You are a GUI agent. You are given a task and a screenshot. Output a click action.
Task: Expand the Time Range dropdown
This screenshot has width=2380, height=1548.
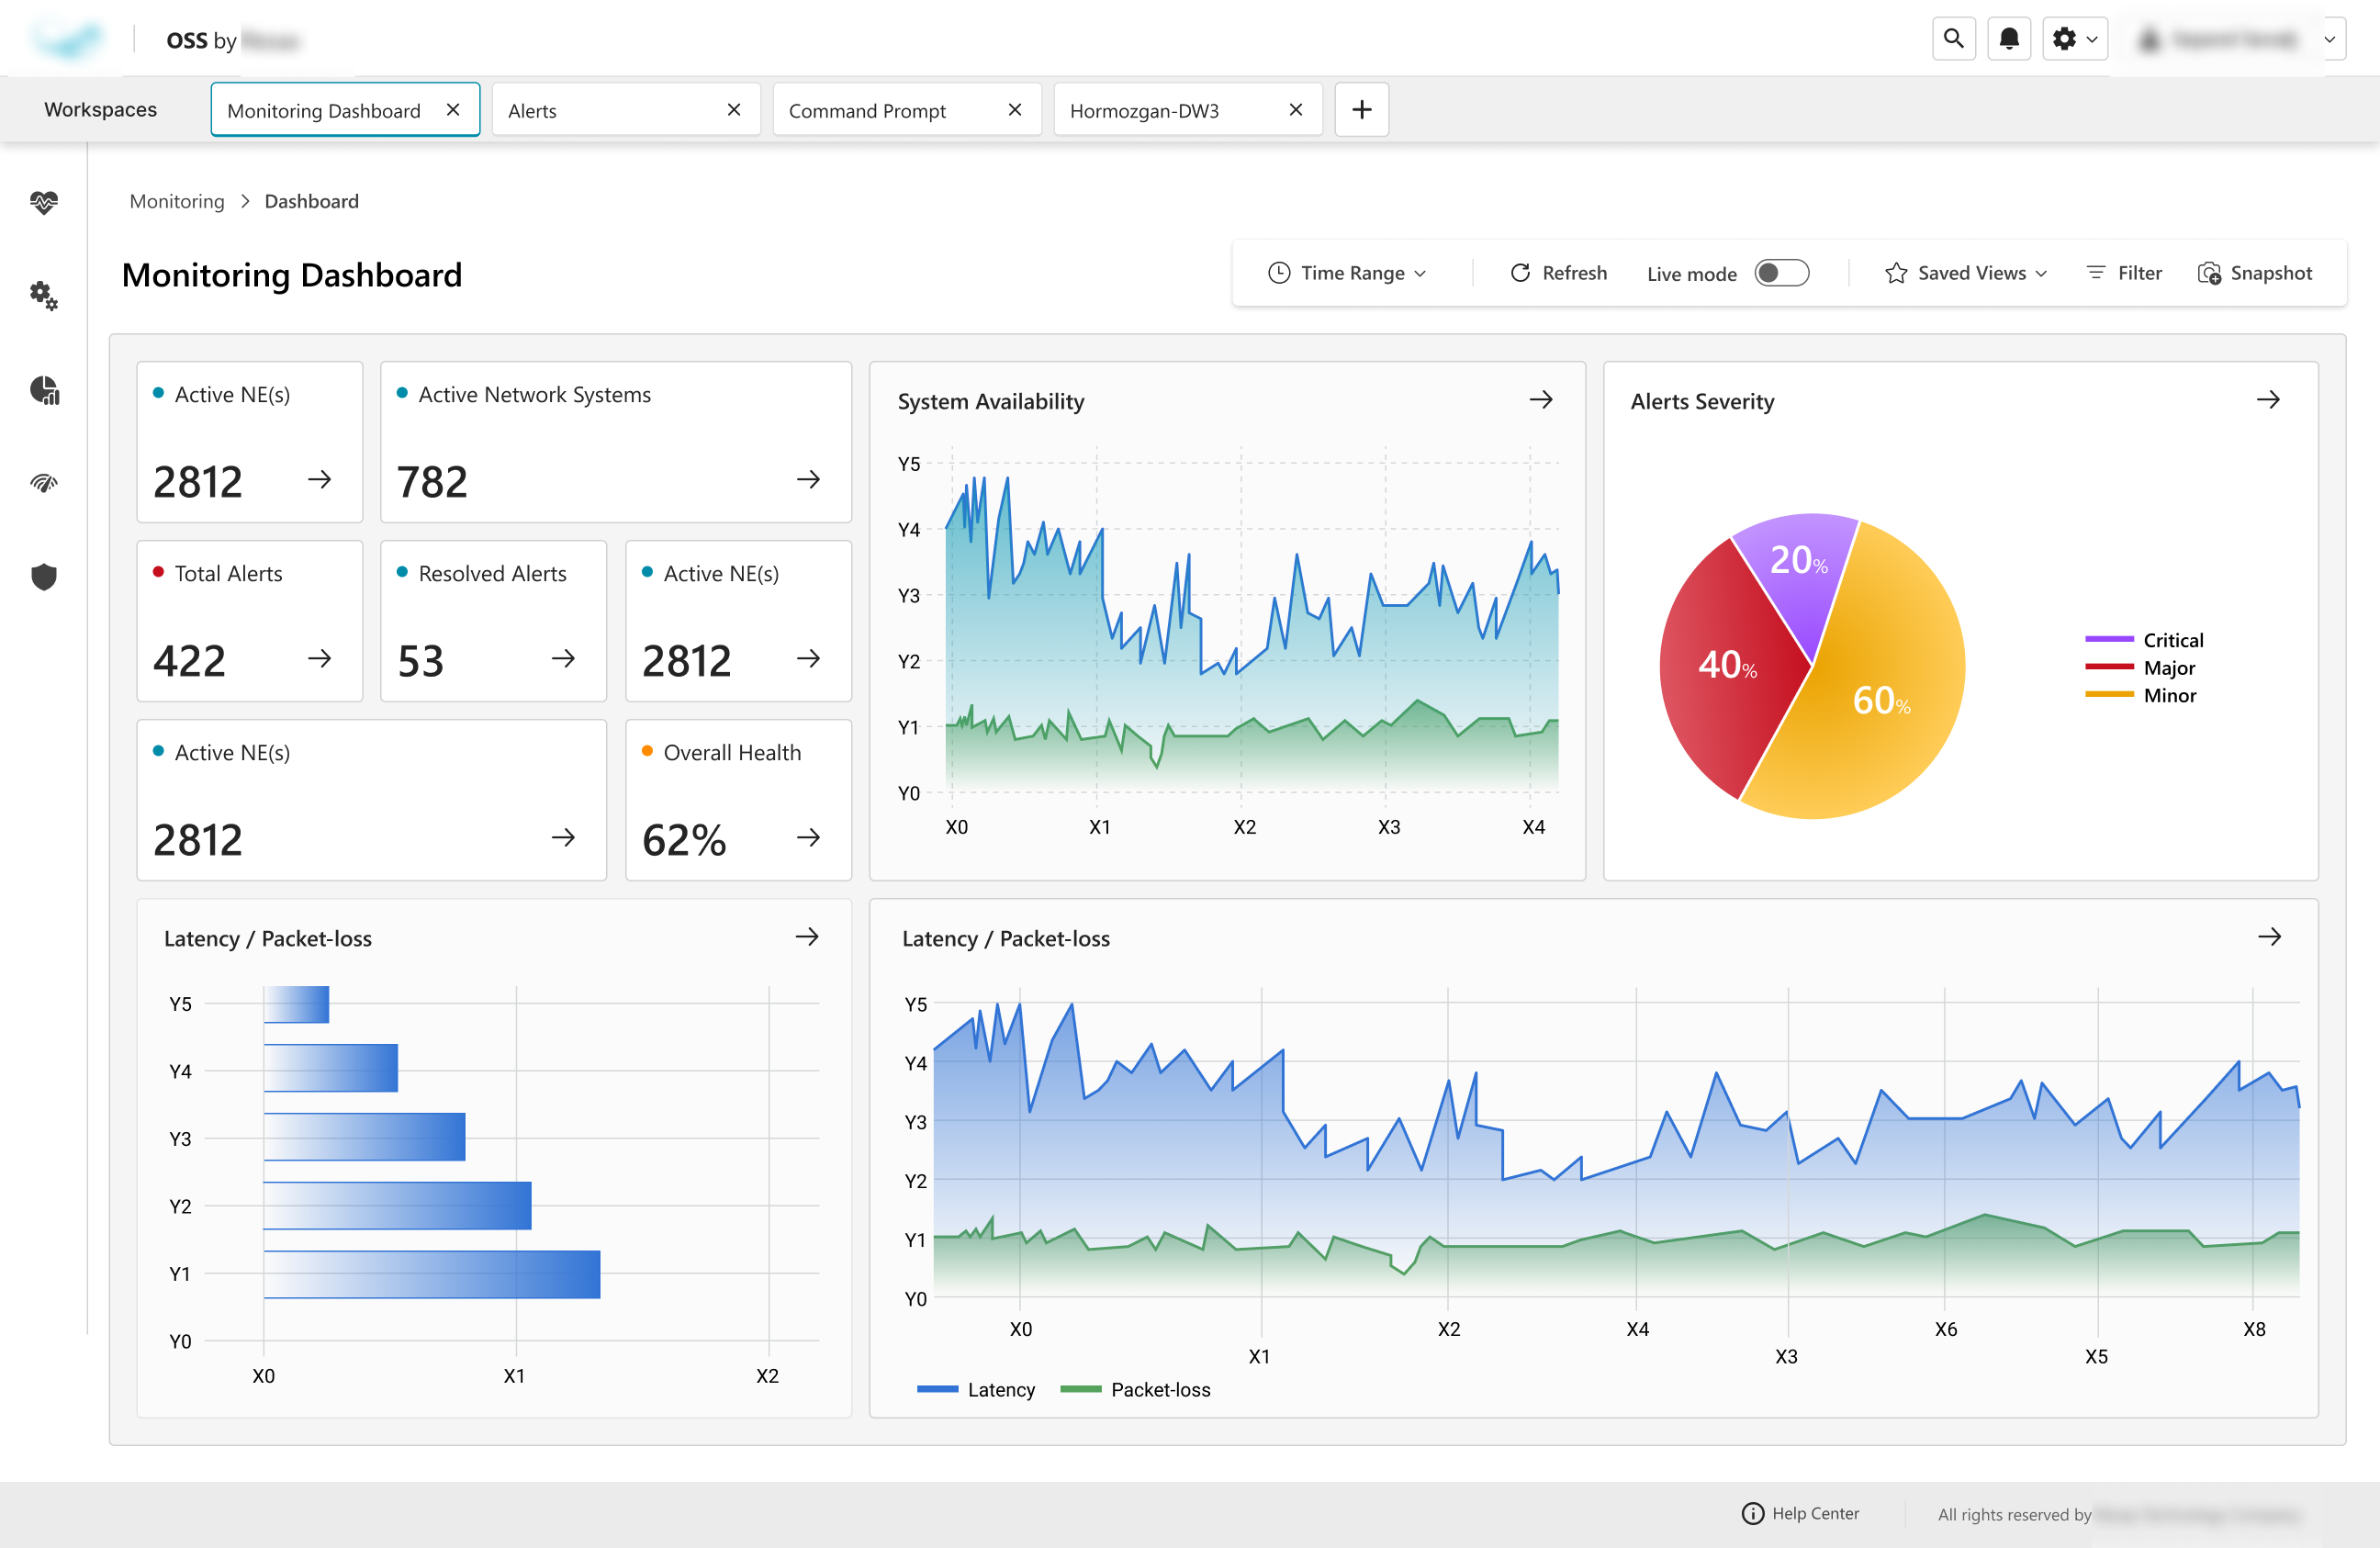point(1347,273)
